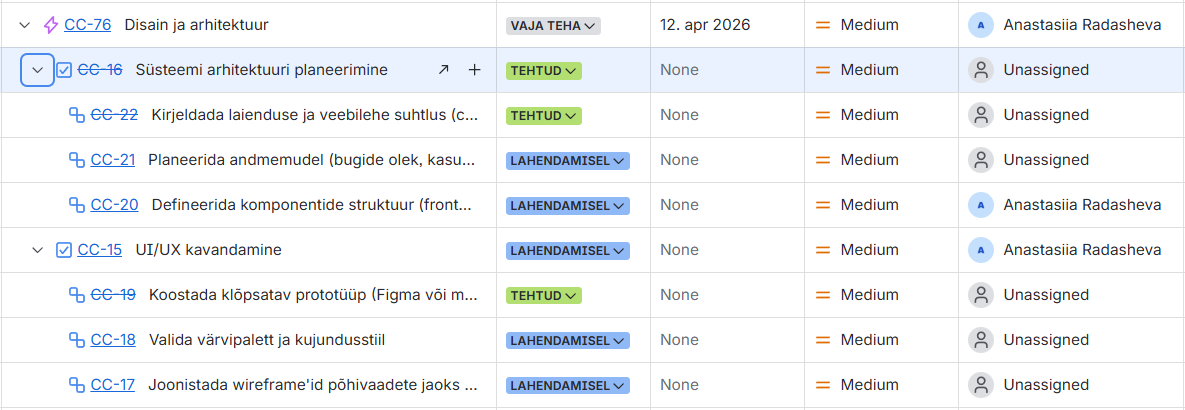Click the task checkbox icon for CC-16

pos(64,70)
